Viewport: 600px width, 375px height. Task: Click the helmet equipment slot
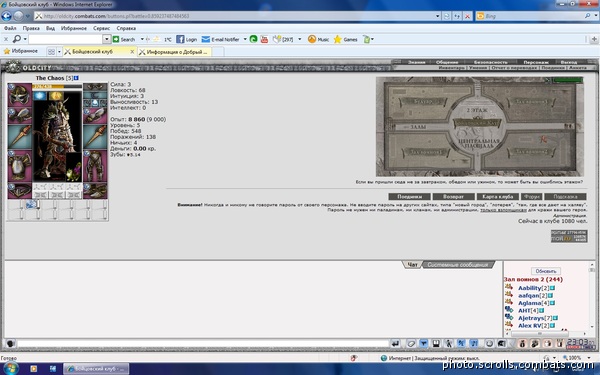(20, 95)
